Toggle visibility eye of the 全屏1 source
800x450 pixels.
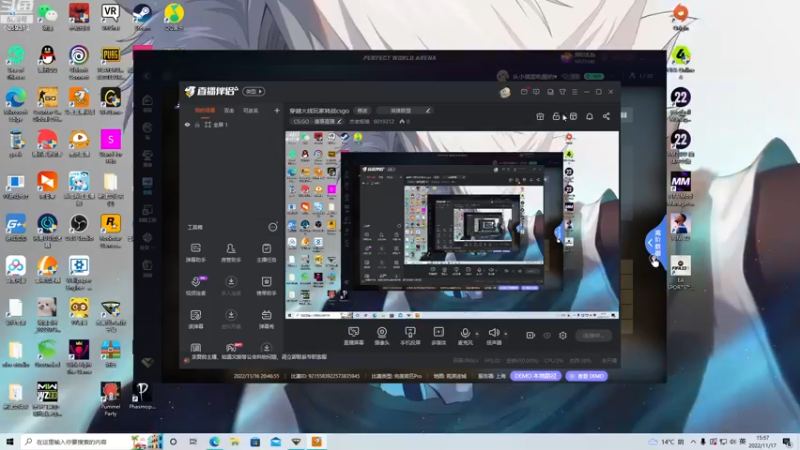187,124
